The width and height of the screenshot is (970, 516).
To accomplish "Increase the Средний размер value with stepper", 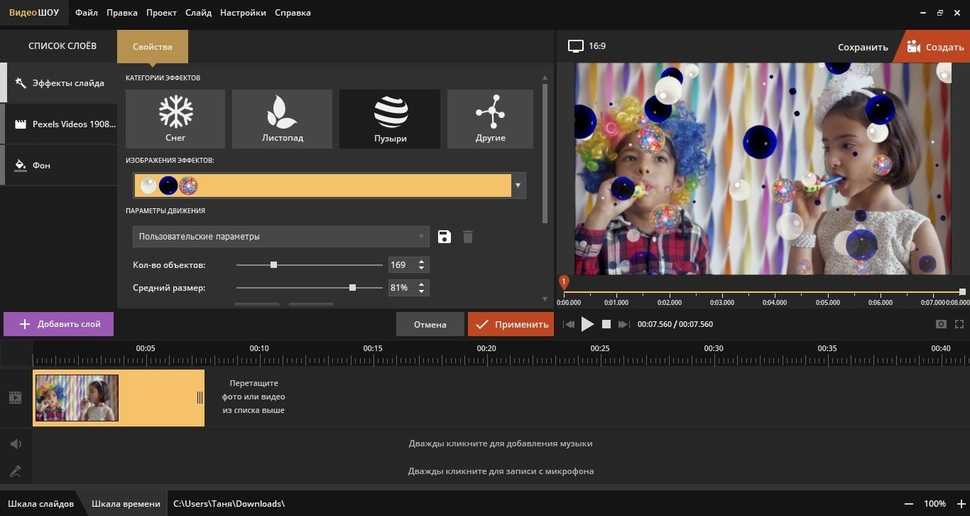I will coord(422,284).
